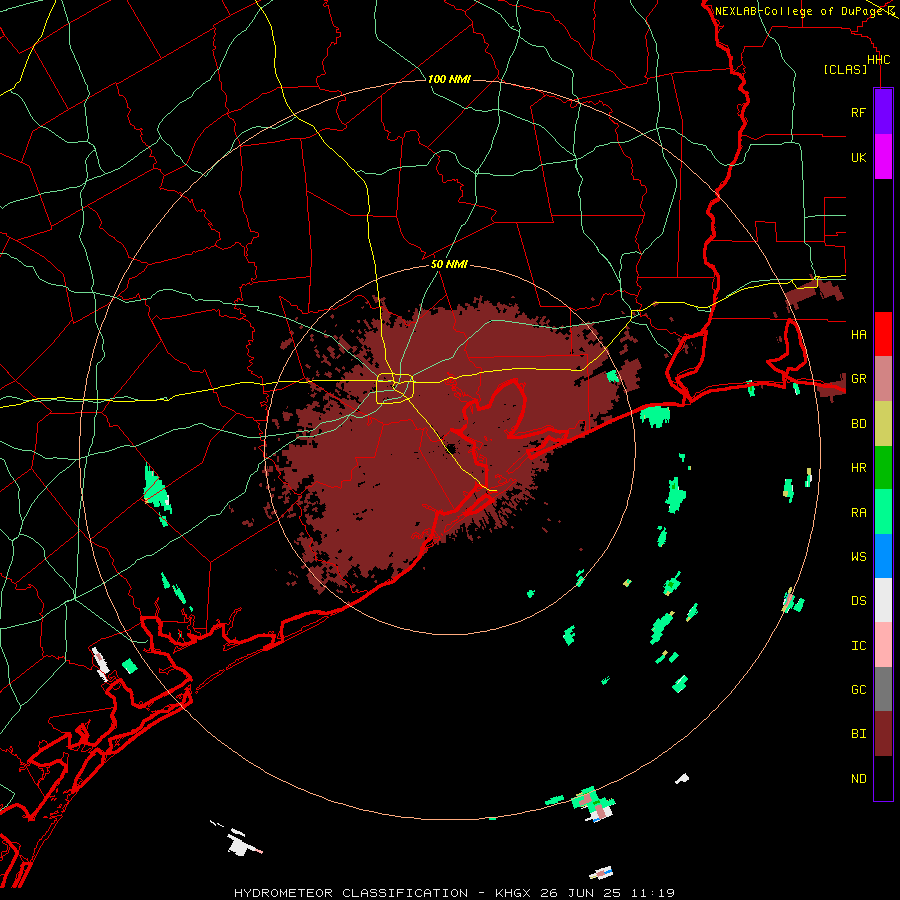Click the 'GR' legend label
Screen dimensions: 900x900
pos(858,379)
